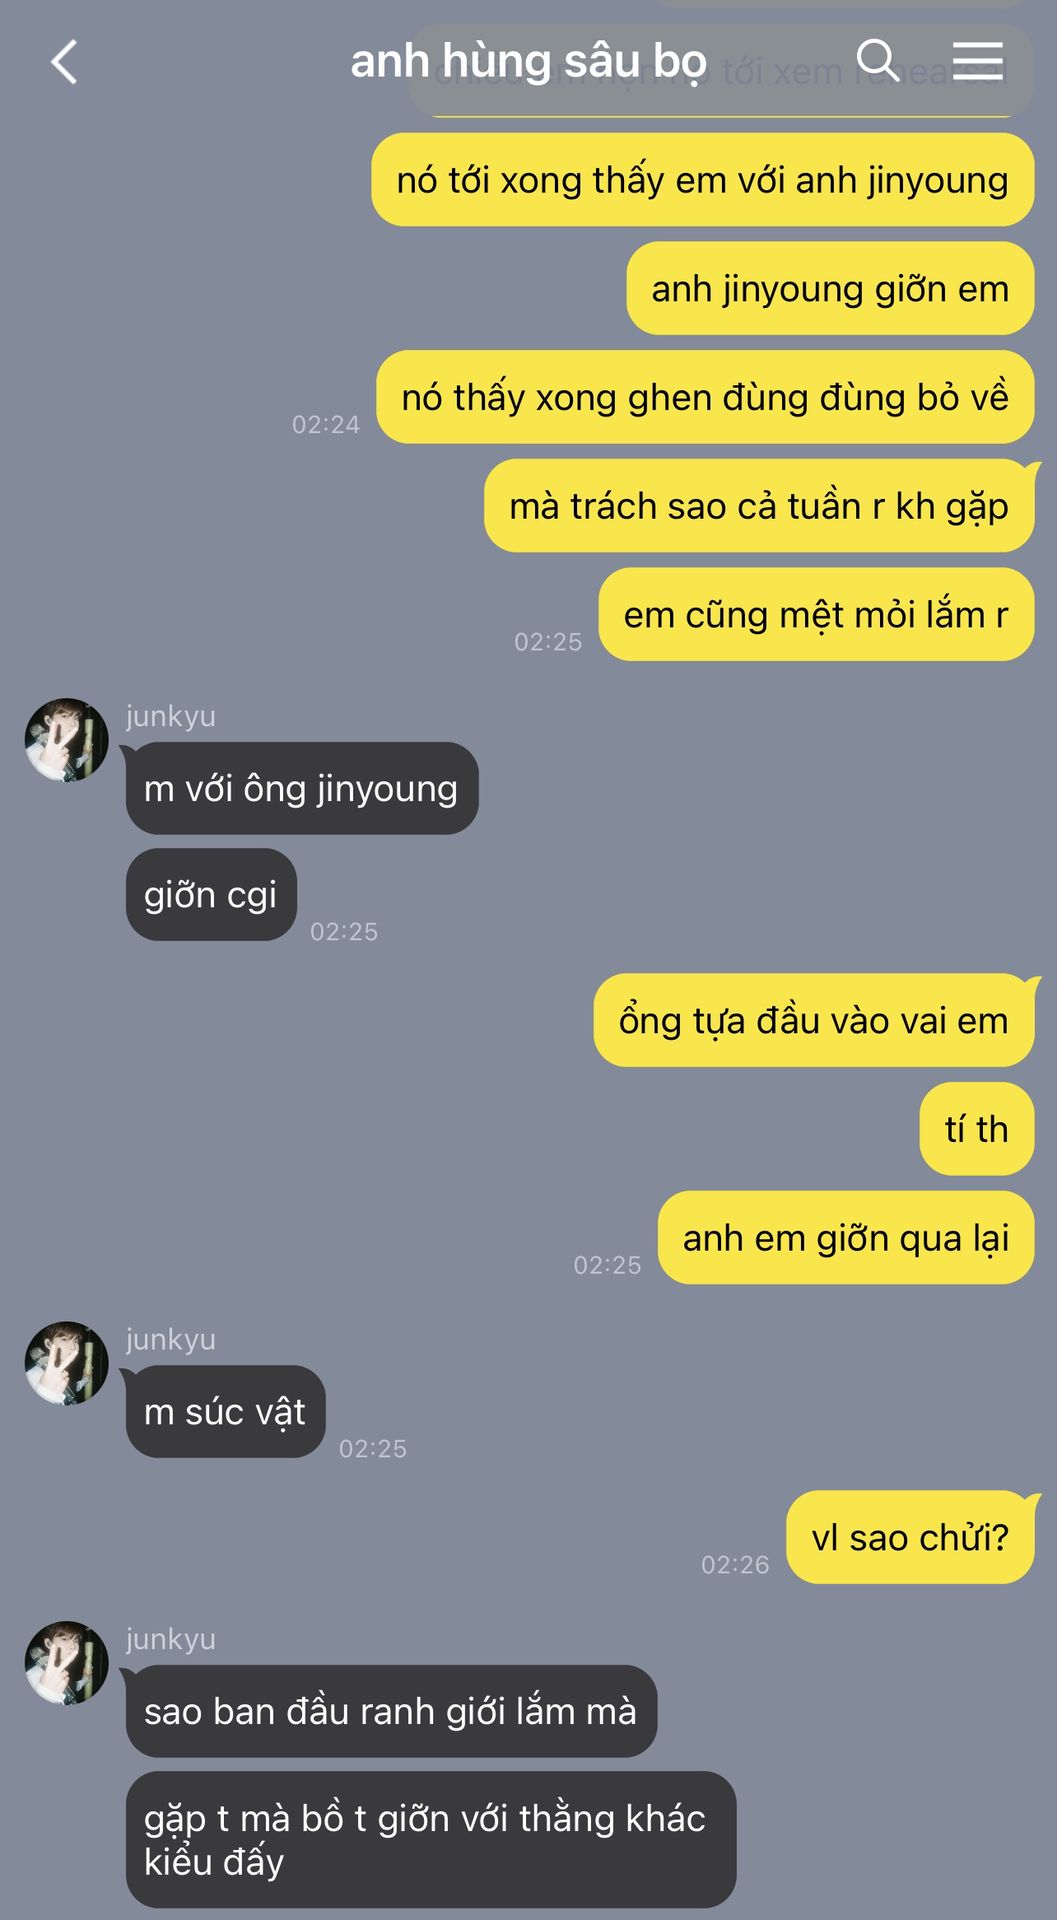The height and width of the screenshot is (1920, 1057).
Task: Tap the 'vl sao chửi?' yellow bubble
Action: [x=910, y=1537]
